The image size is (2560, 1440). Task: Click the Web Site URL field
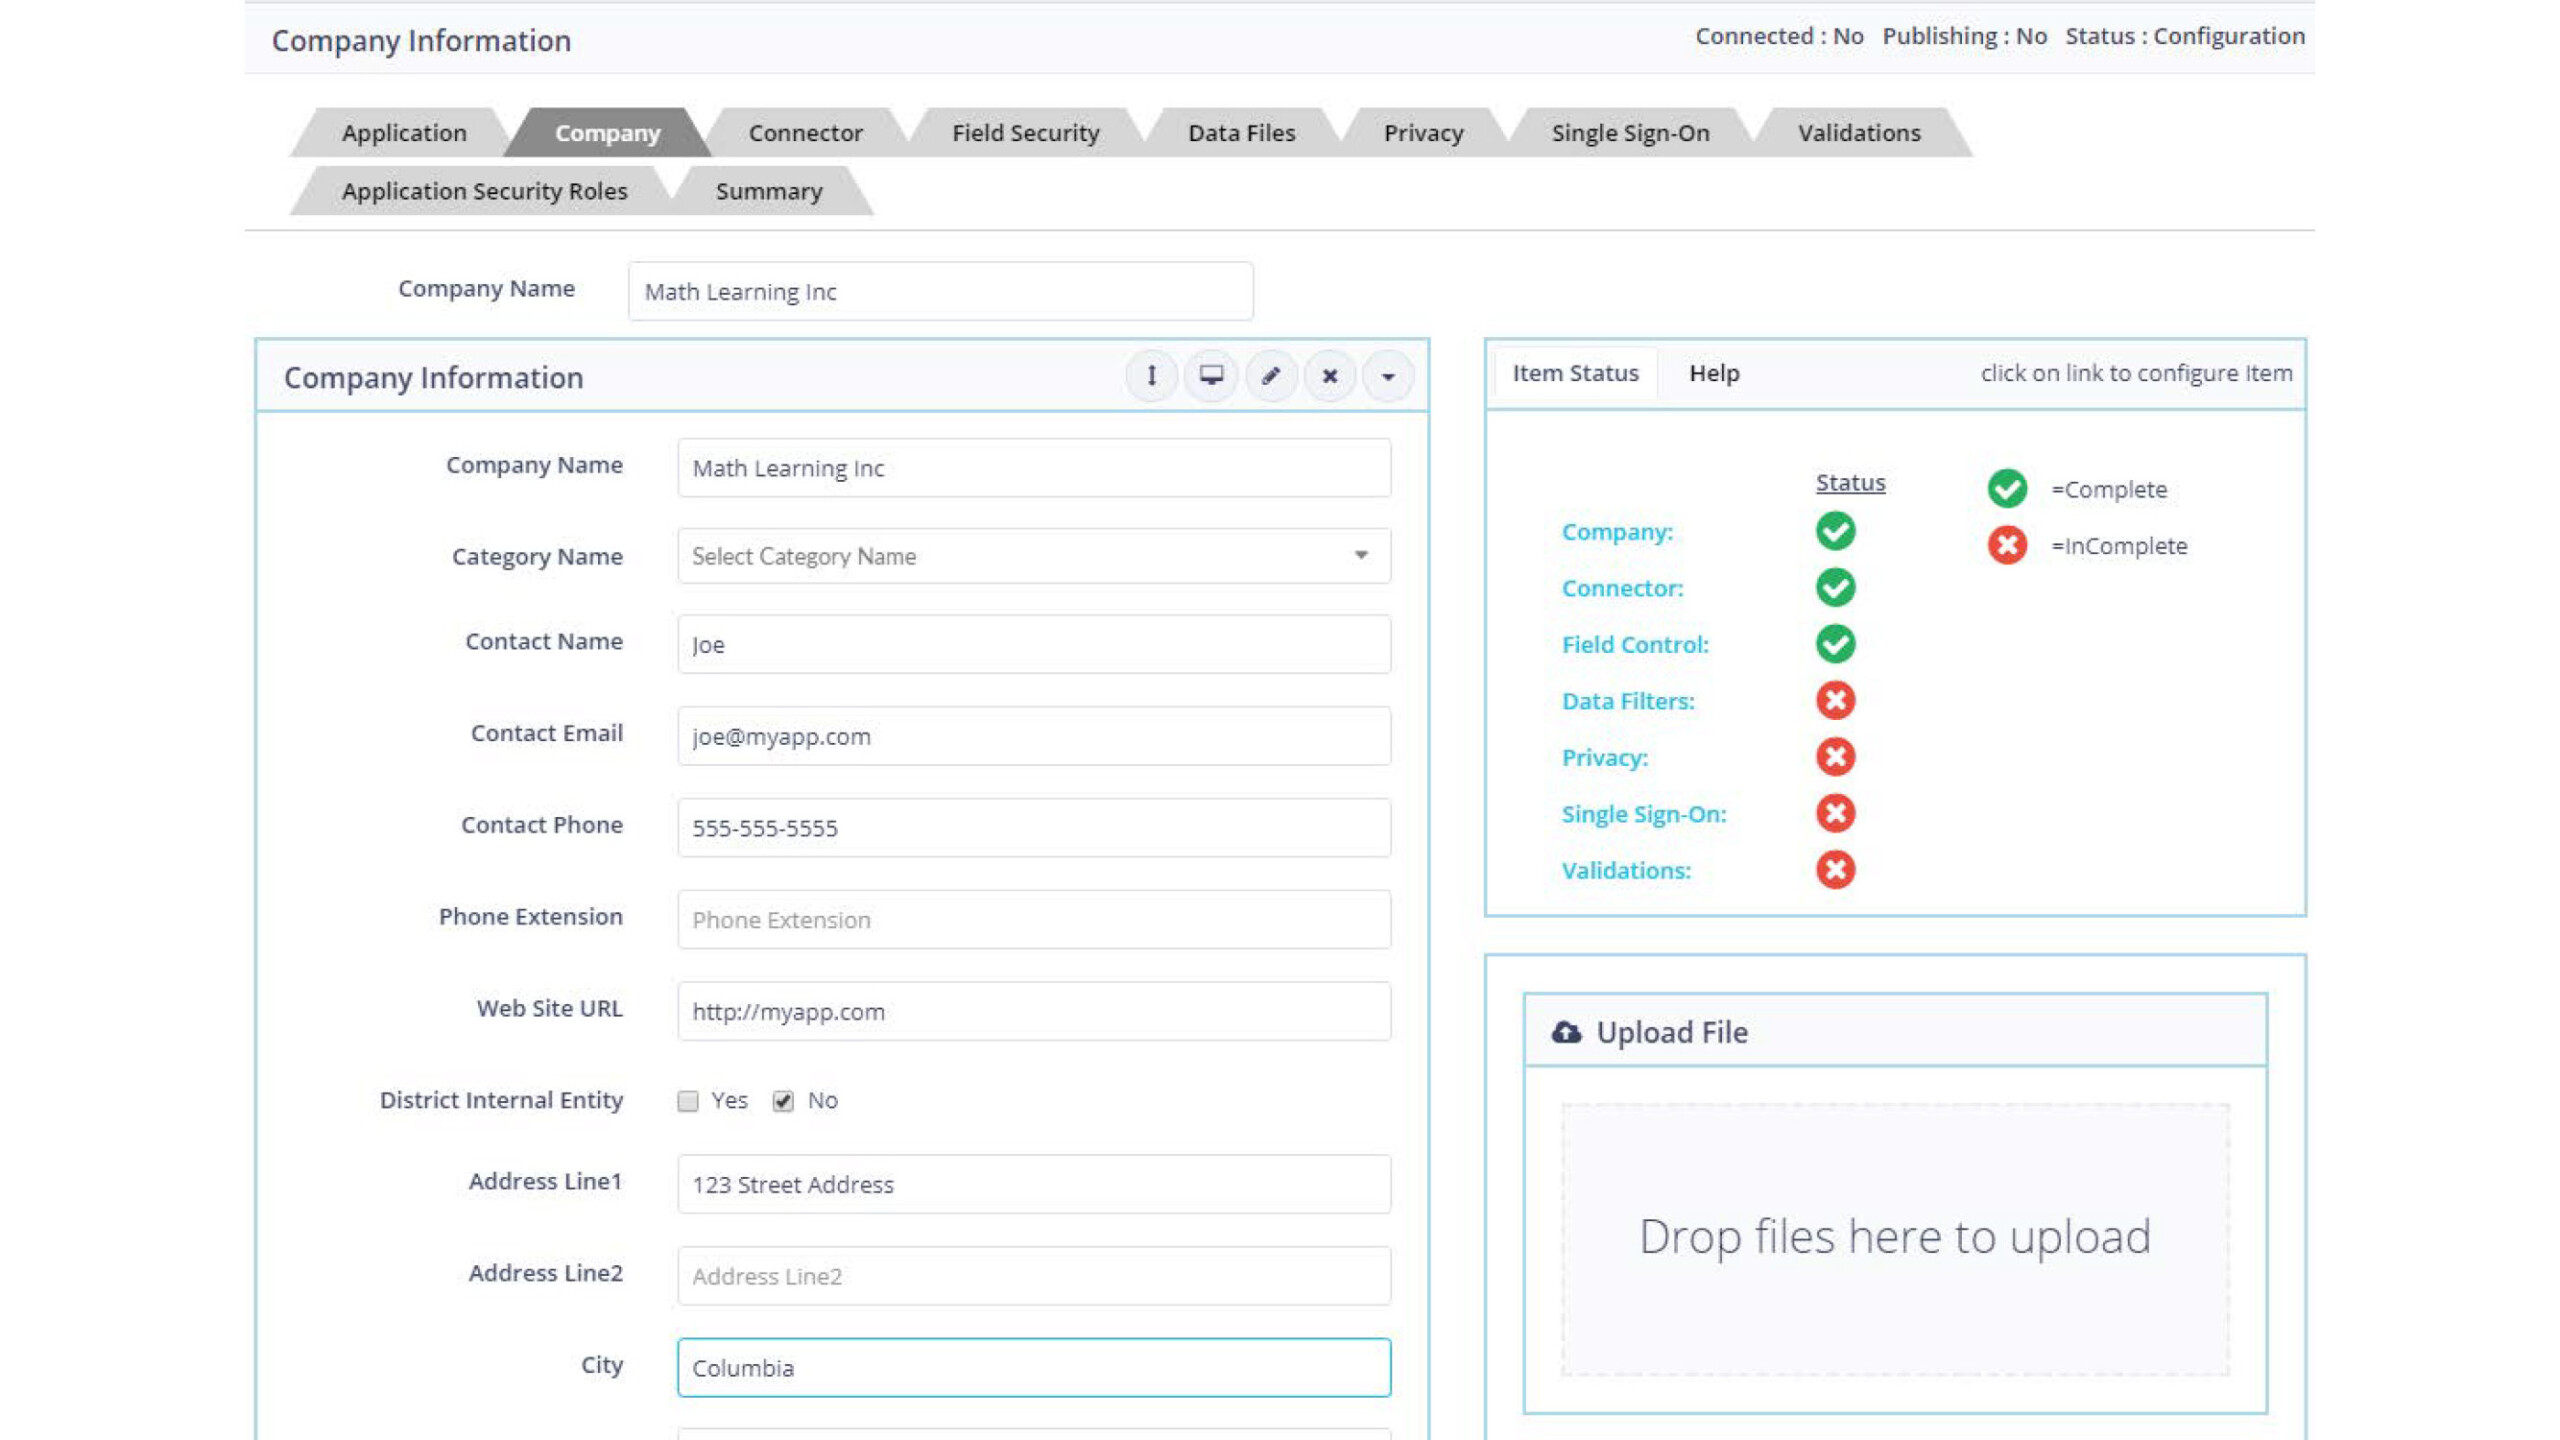tap(1034, 1011)
